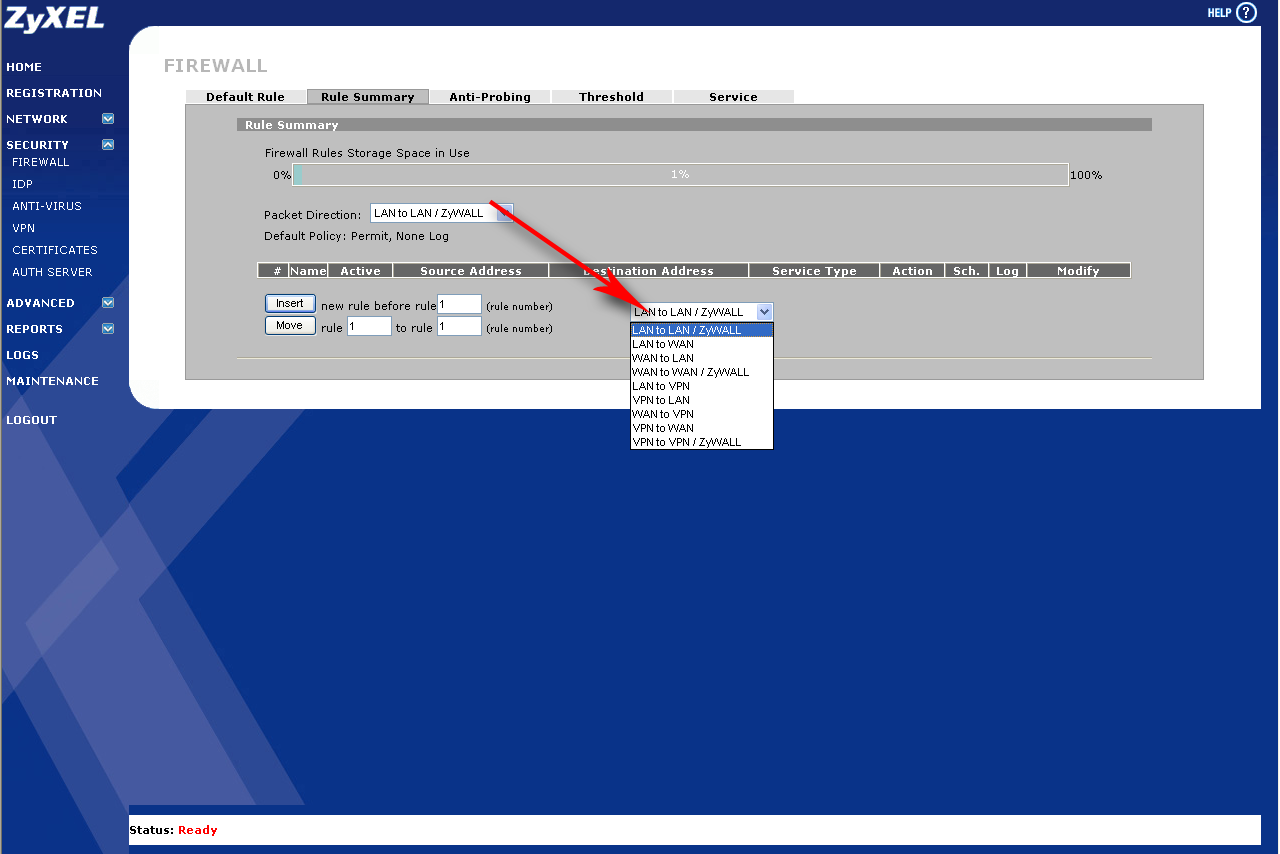Choose 'VPN to WAN' direction option
1280x854 pixels.
pos(701,428)
